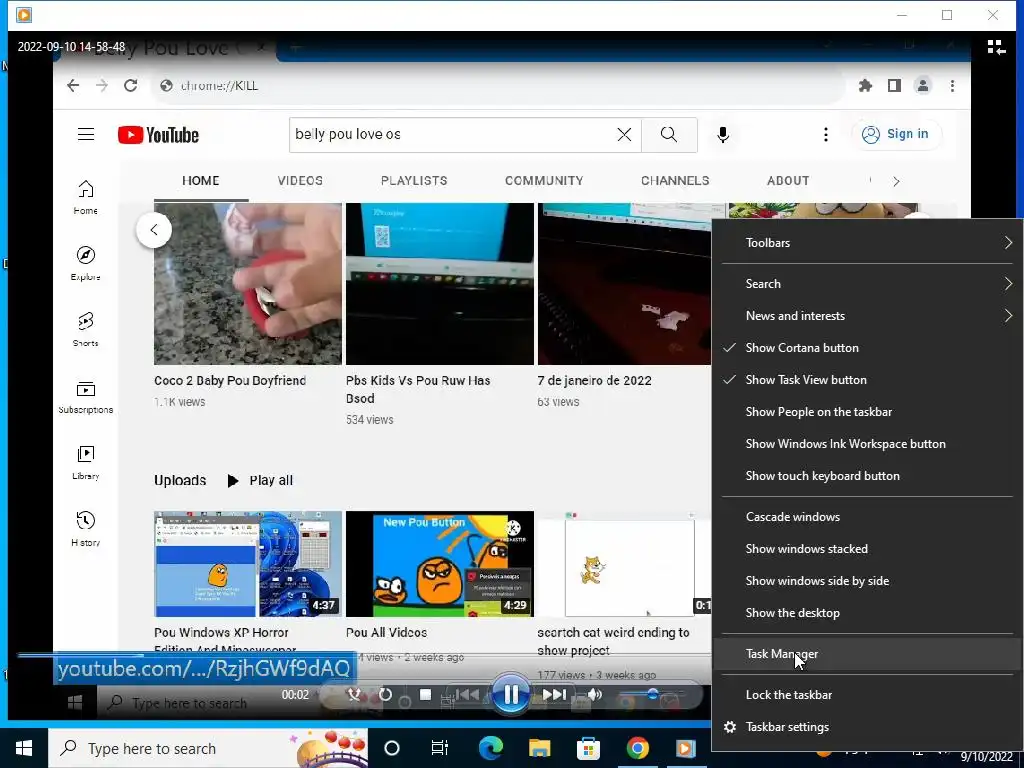Switch to the COMMUNITY channel tab
Image resolution: width=1024 pixels, height=768 pixels.
[544, 181]
